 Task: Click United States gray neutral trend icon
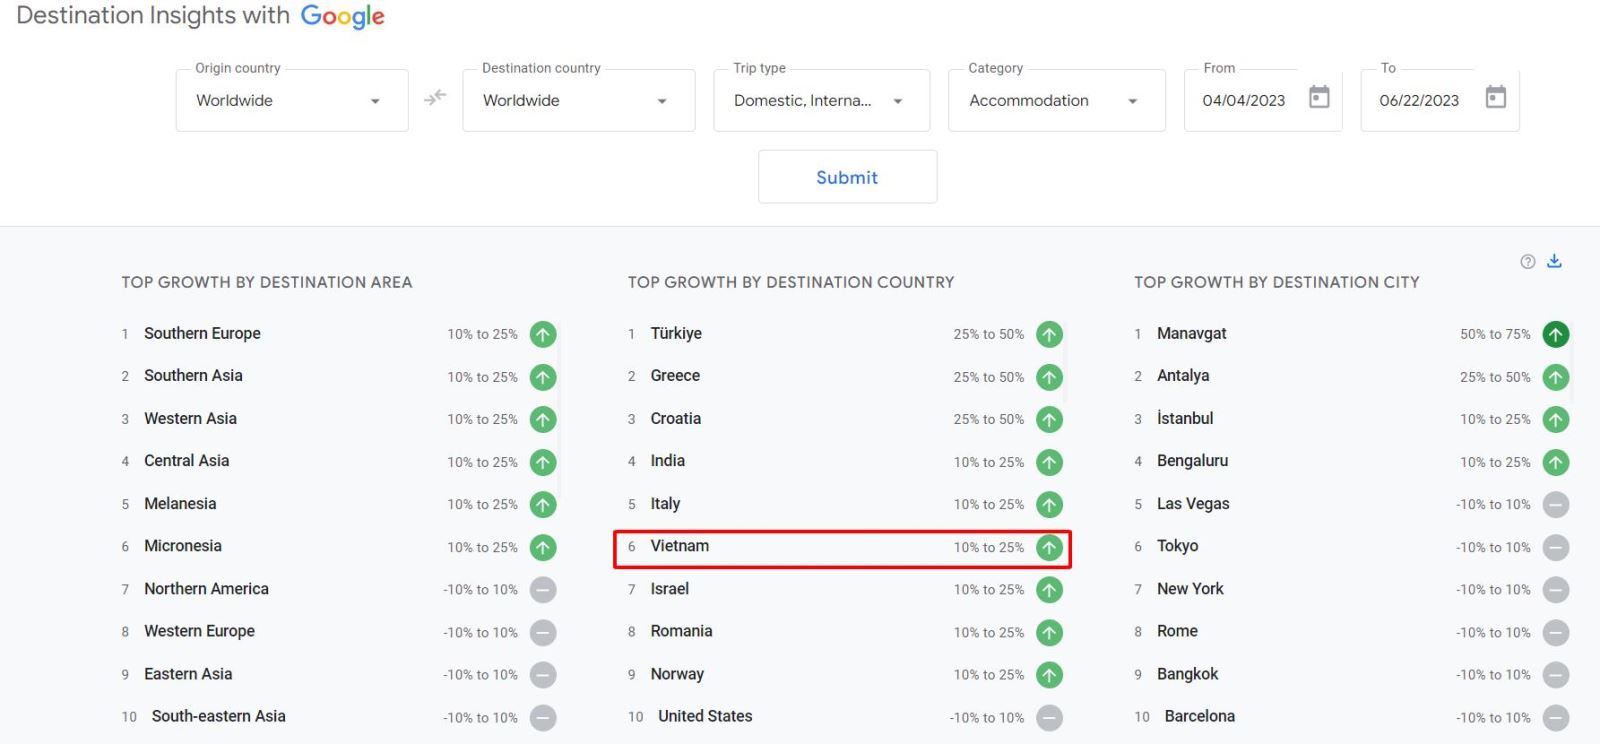click(x=1049, y=718)
